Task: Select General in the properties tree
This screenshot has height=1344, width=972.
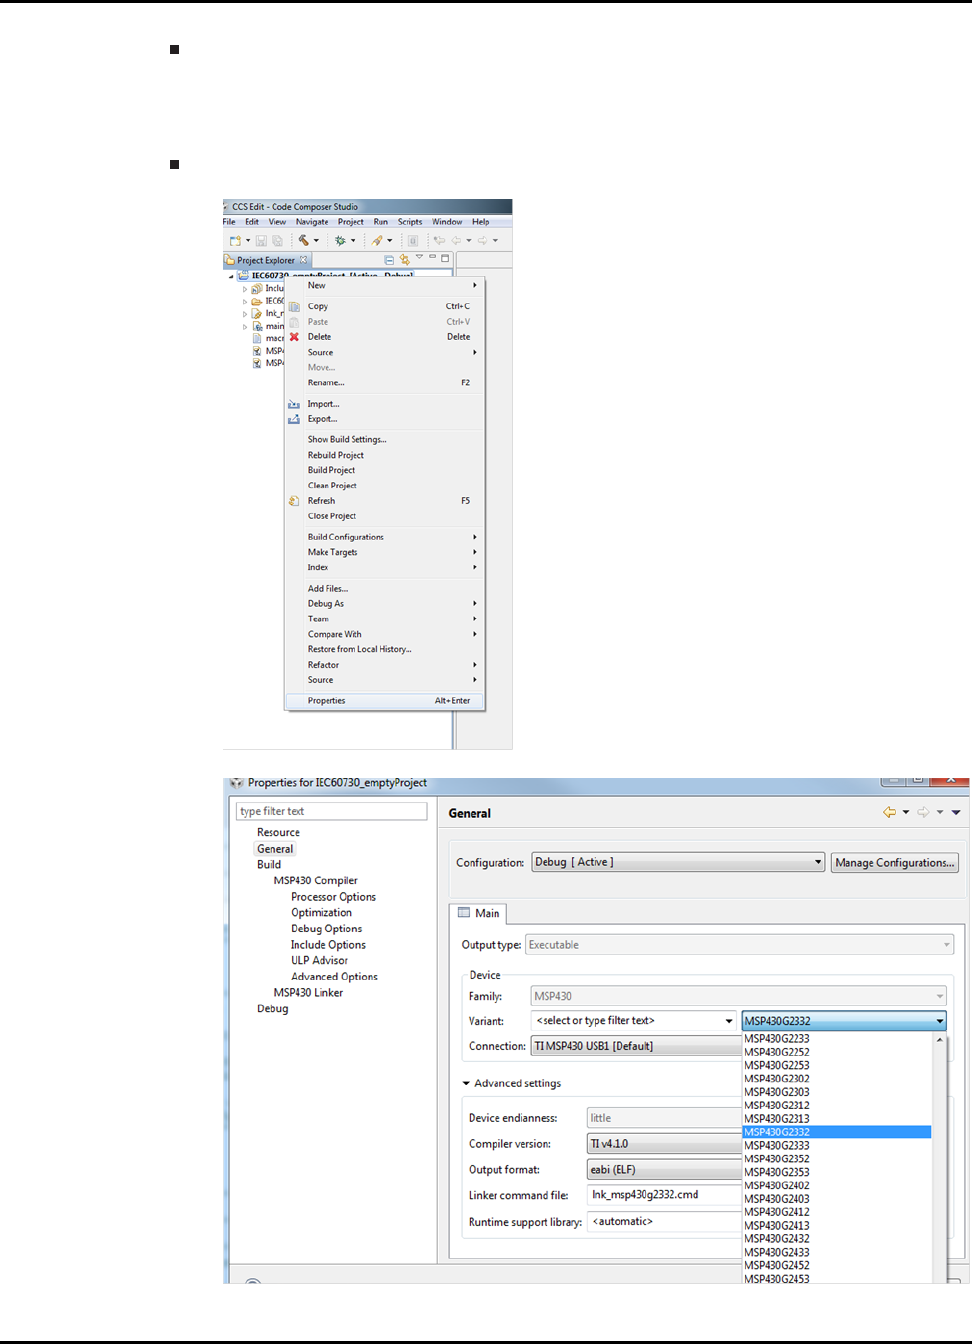Action: tap(275, 849)
